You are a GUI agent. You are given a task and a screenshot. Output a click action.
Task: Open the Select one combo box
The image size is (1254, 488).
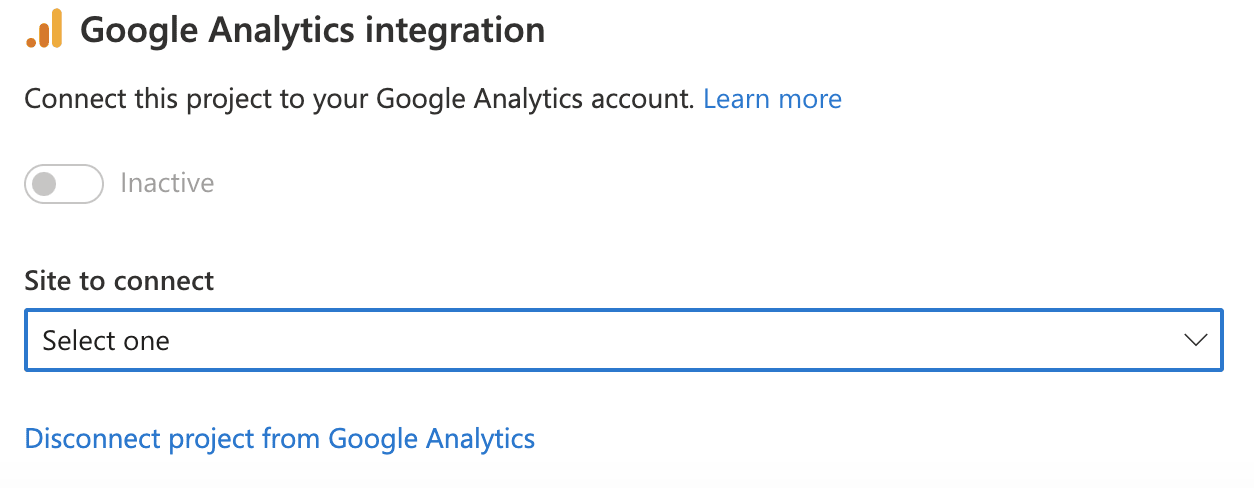coord(624,340)
